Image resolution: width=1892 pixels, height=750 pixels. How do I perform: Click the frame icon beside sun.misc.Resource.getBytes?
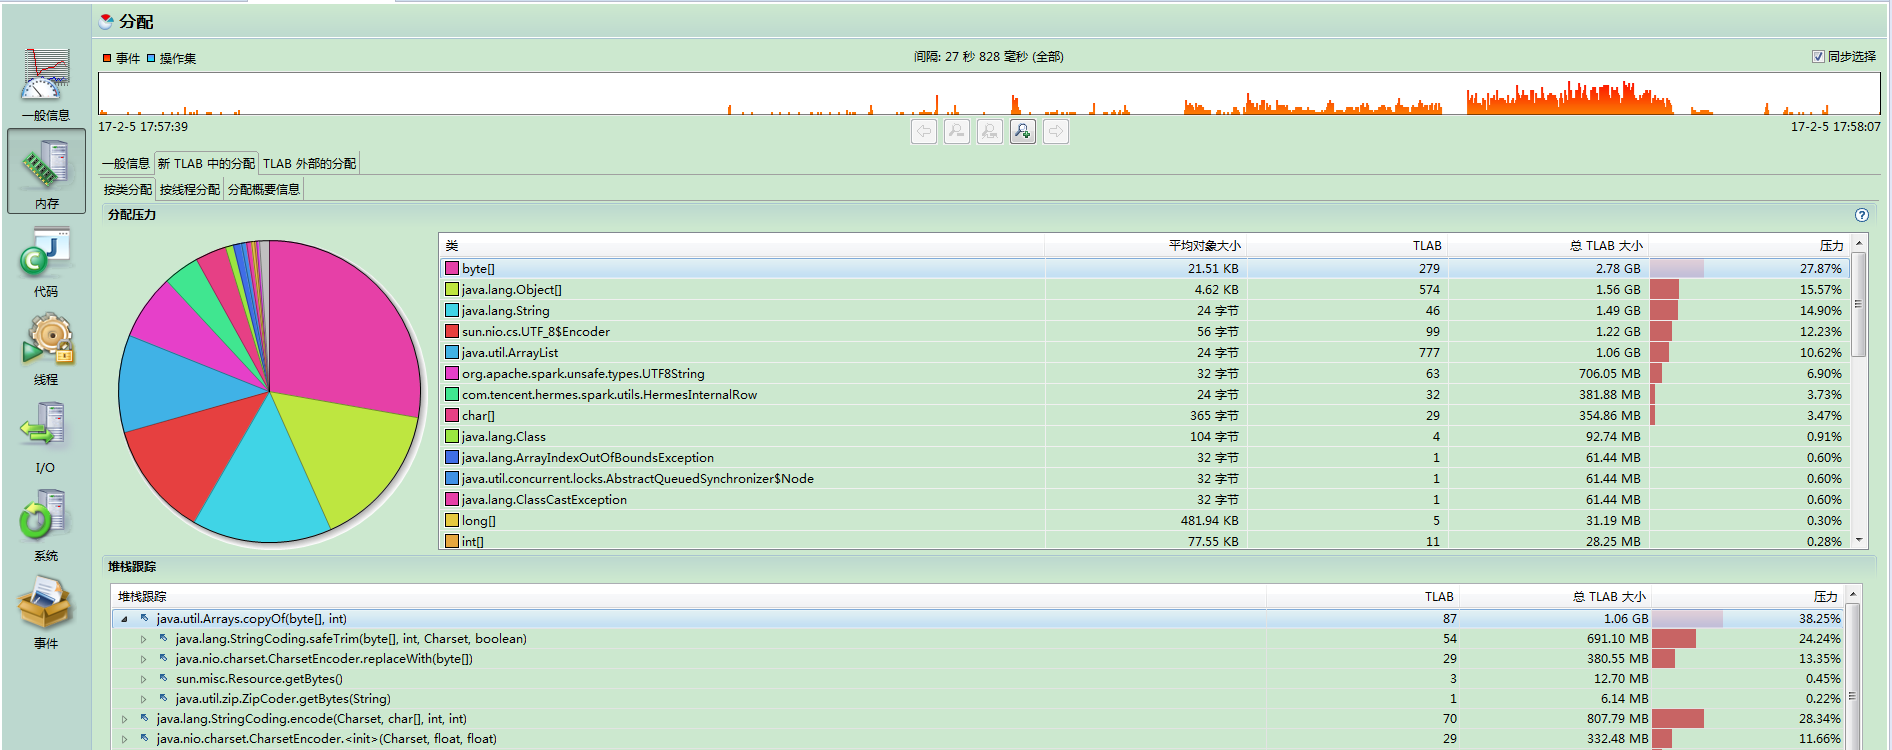(163, 679)
